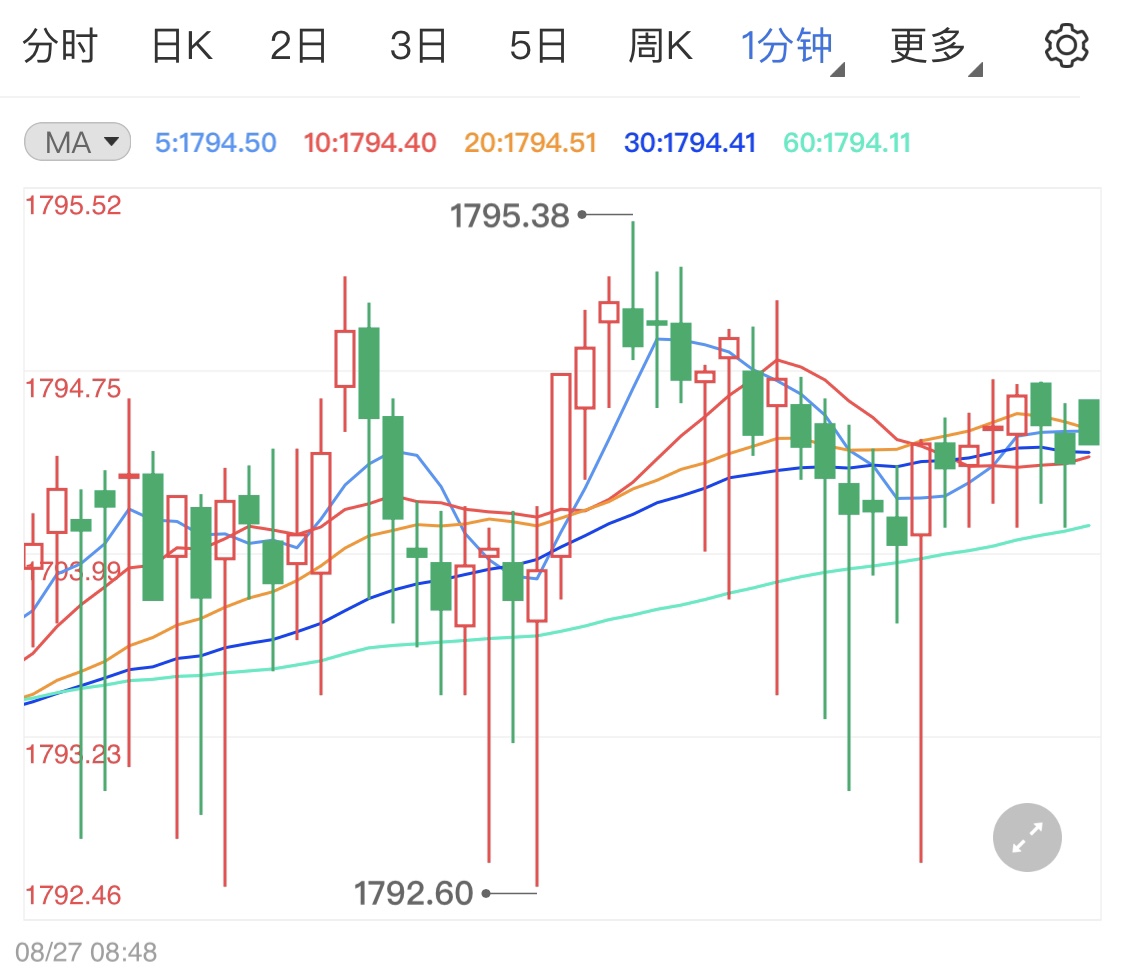This screenshot has width=1125, height=969.
Task: Switch to the 日K tab
Action: click(x=182, y=46)
